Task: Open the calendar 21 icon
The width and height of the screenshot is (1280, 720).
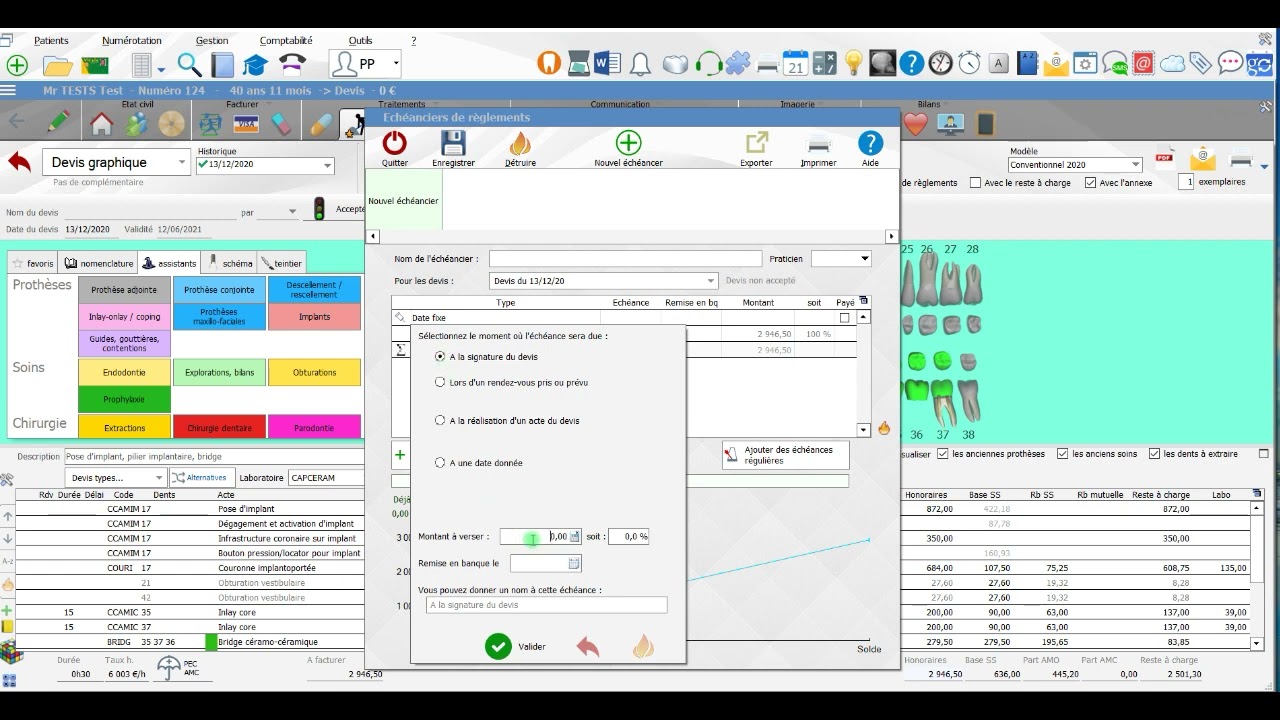Action: 795,63
